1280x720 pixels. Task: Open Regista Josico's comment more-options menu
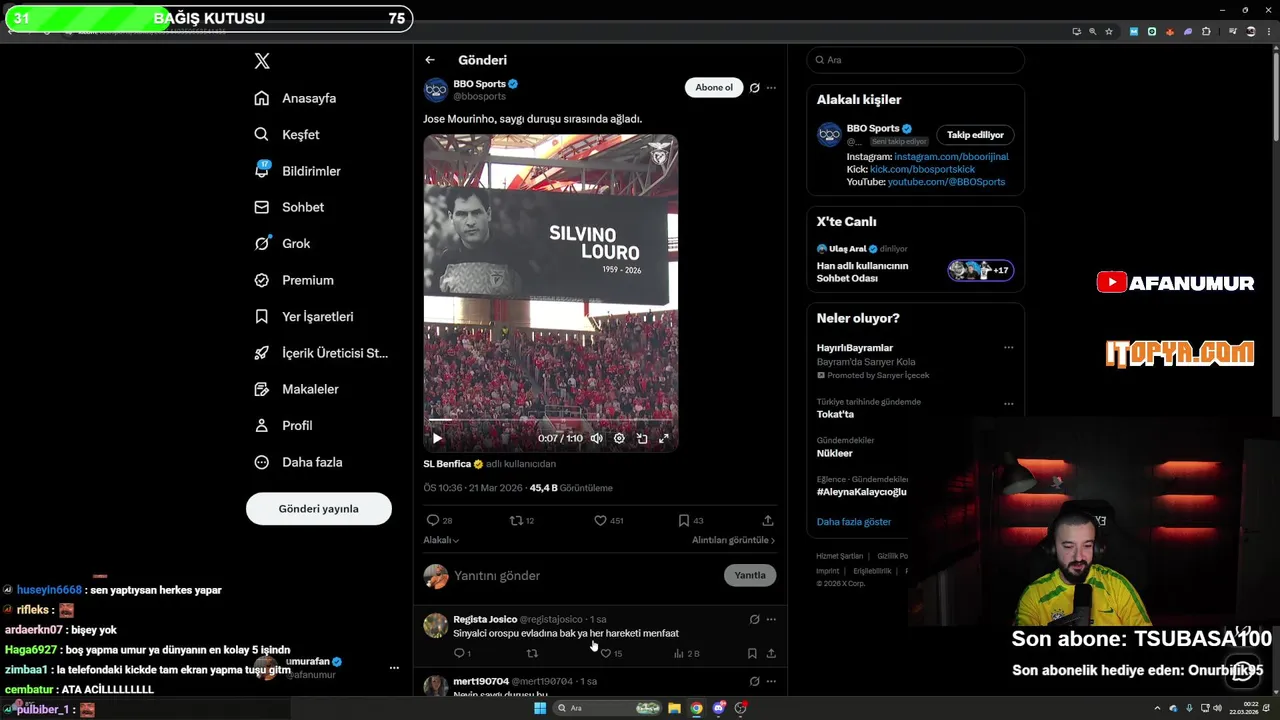coord(771,619)
